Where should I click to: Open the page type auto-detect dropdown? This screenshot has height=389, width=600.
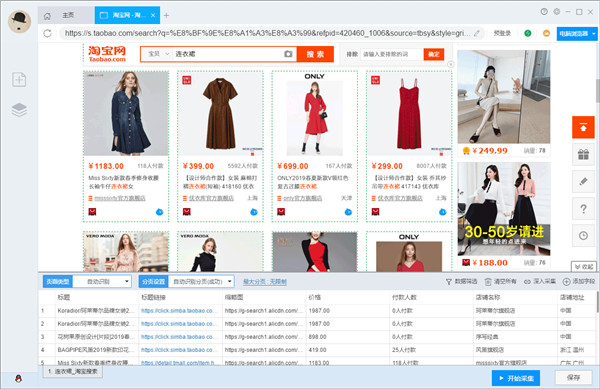pyautogui.click(x=102, y=282)
